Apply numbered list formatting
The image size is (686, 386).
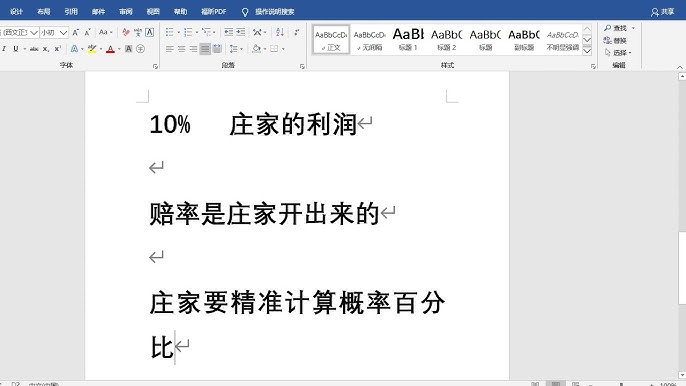pyautogui.click(x=188, y=32)
